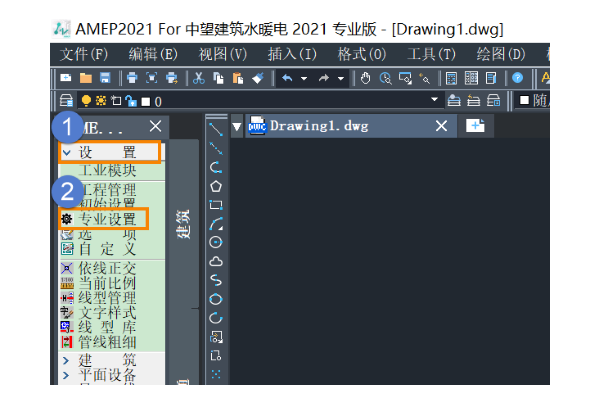The image size is (600, 400).
Task: Open the 插入(I) menu
Action: click(292, 55)
